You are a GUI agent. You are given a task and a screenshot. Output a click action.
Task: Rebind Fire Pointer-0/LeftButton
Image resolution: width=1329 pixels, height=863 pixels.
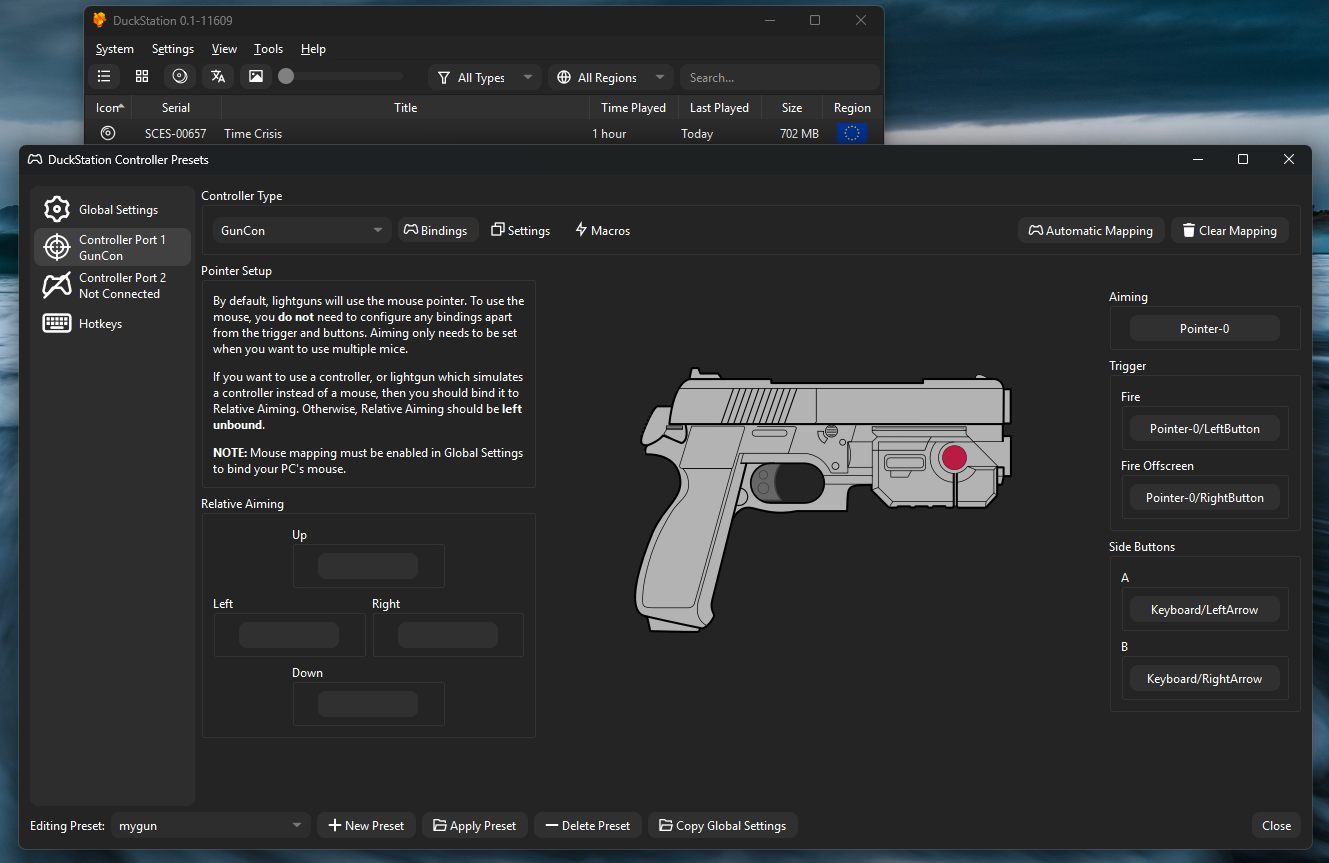tap(1205, 428)
